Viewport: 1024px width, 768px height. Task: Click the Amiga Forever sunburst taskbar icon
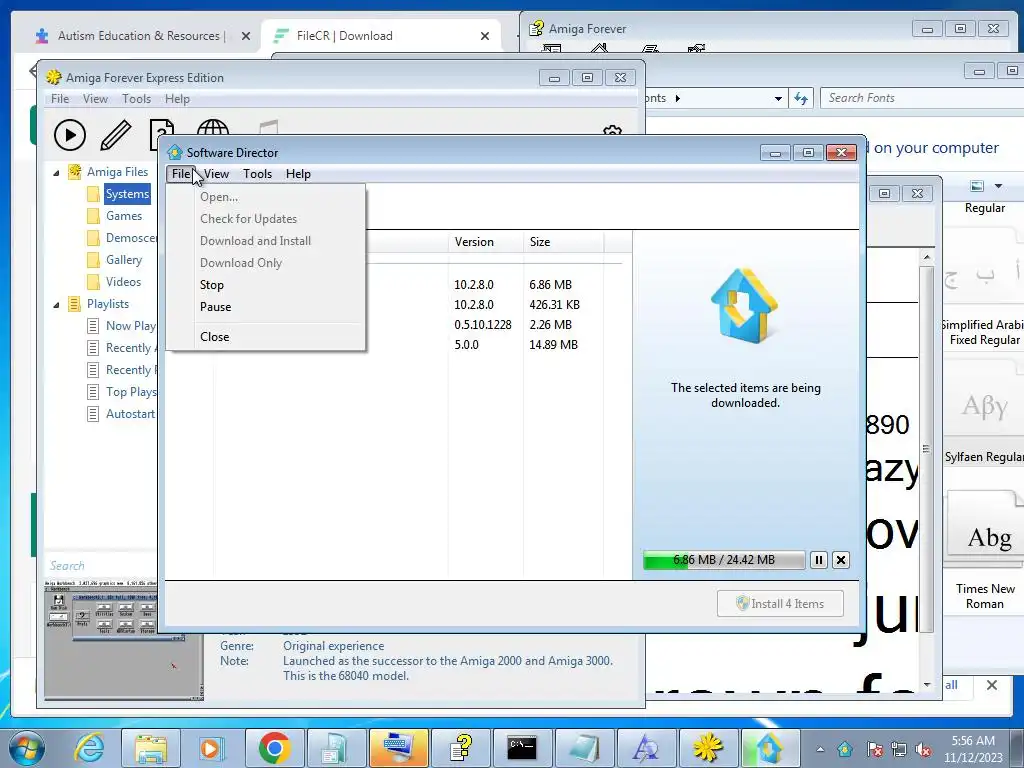click(x=707, y=748)
